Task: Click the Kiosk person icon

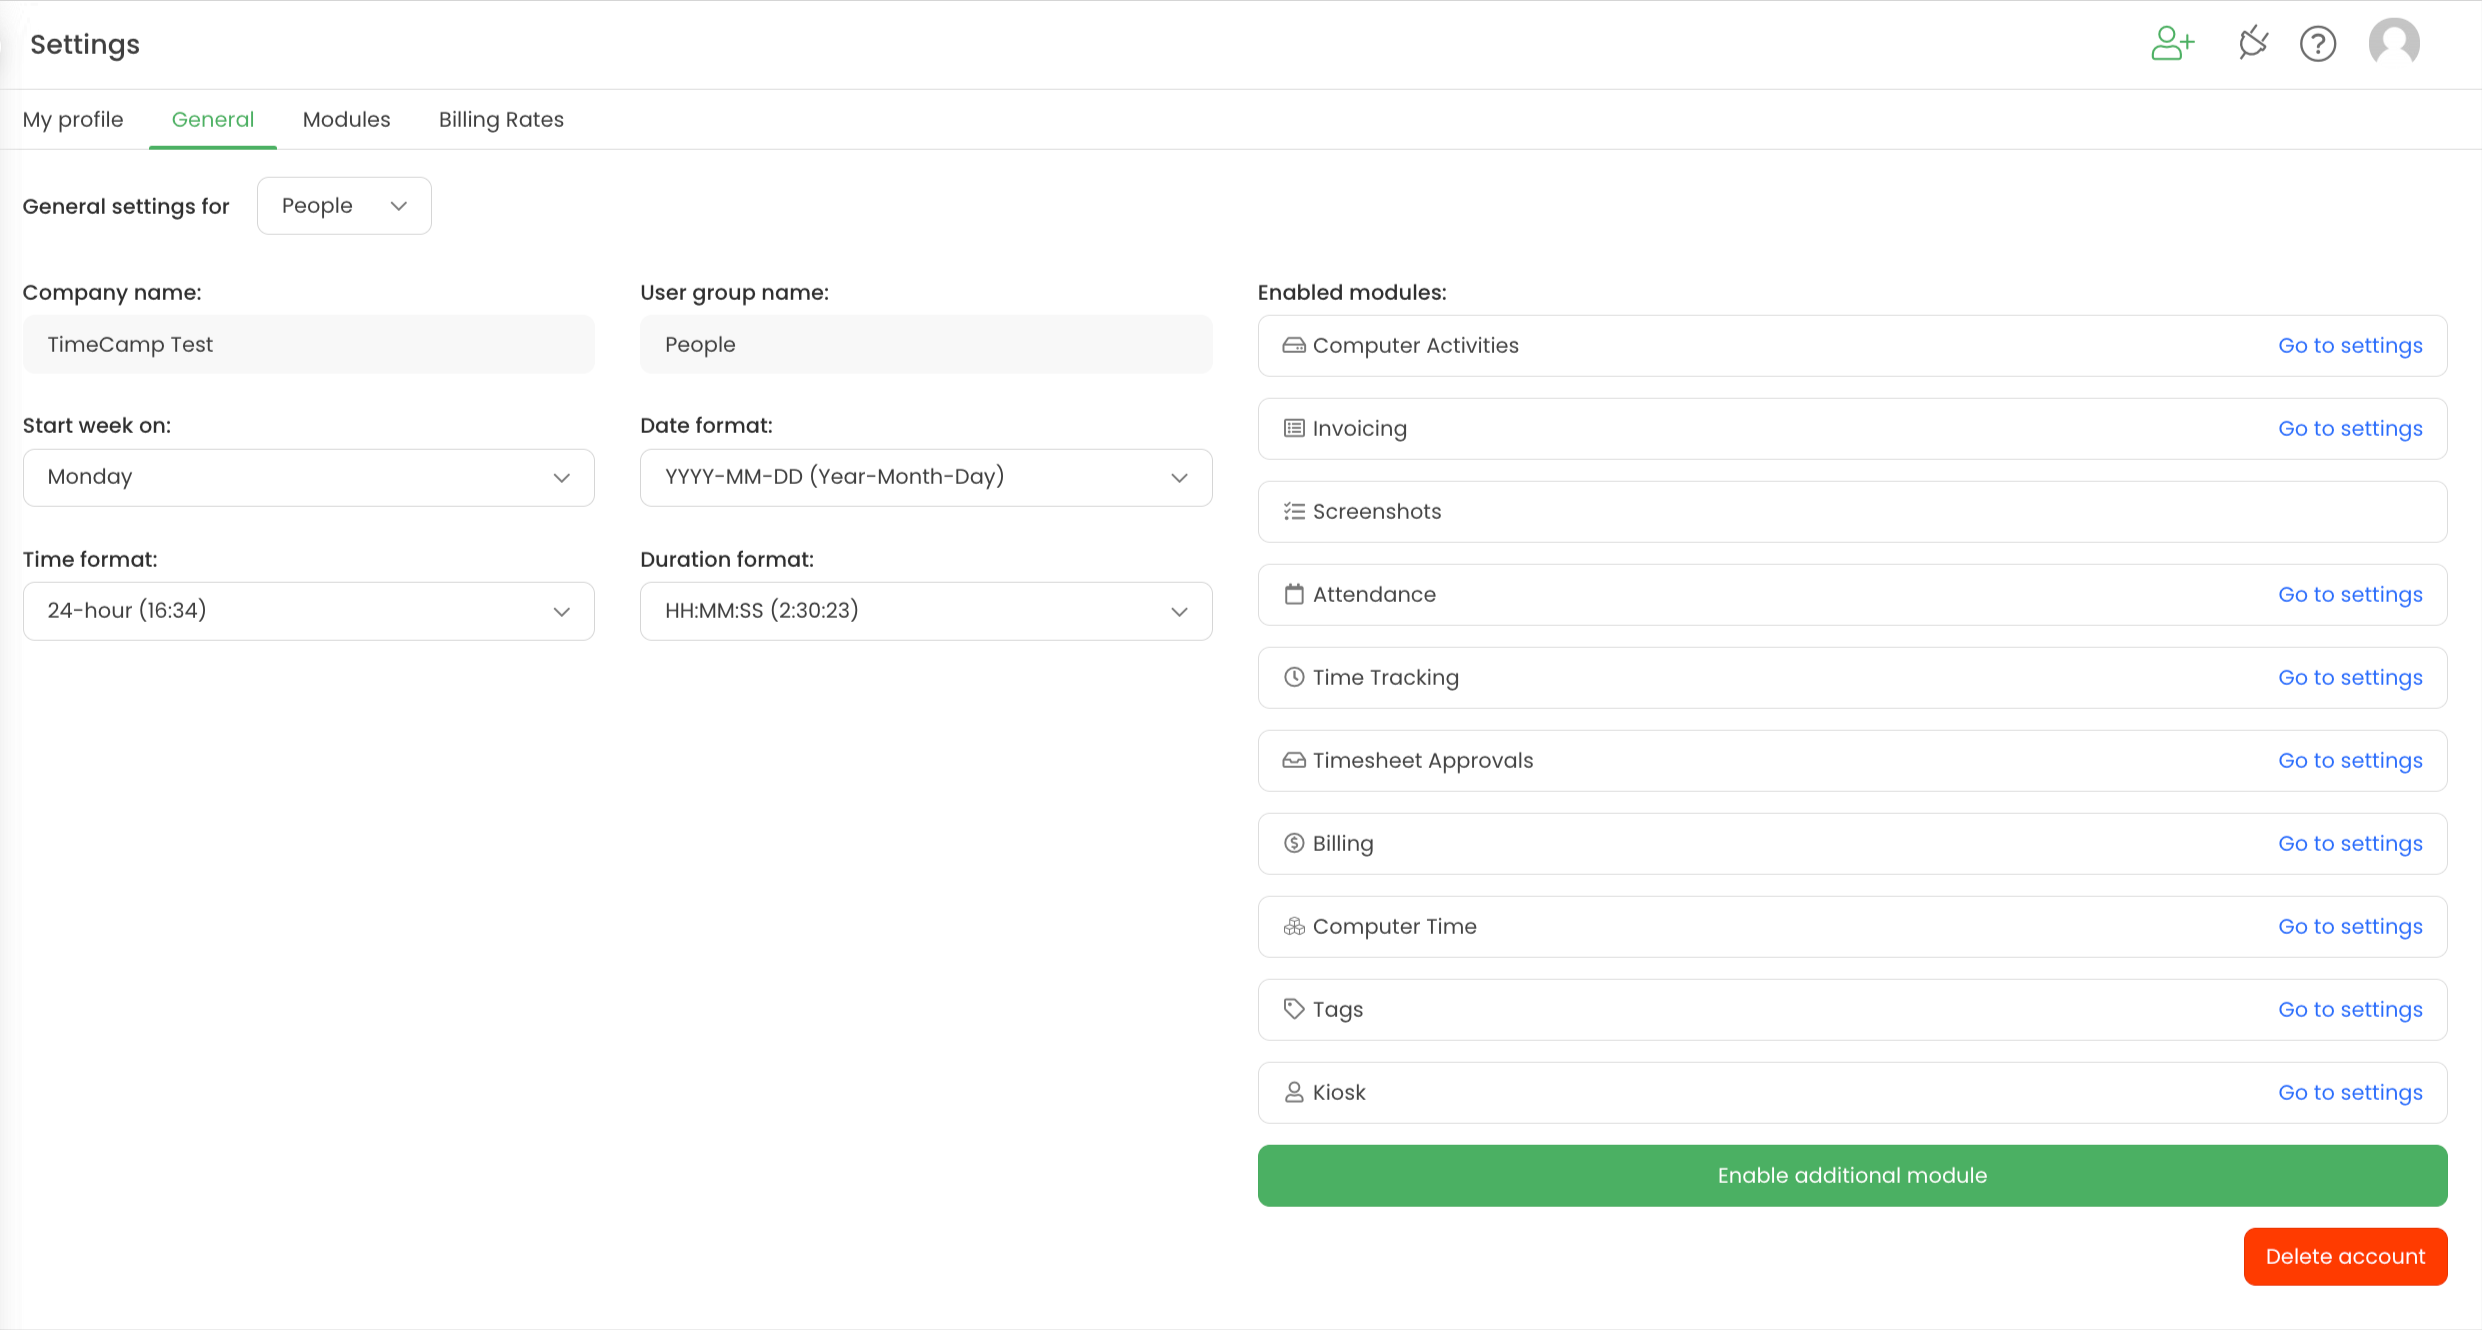Action: pos(1294,1093)
